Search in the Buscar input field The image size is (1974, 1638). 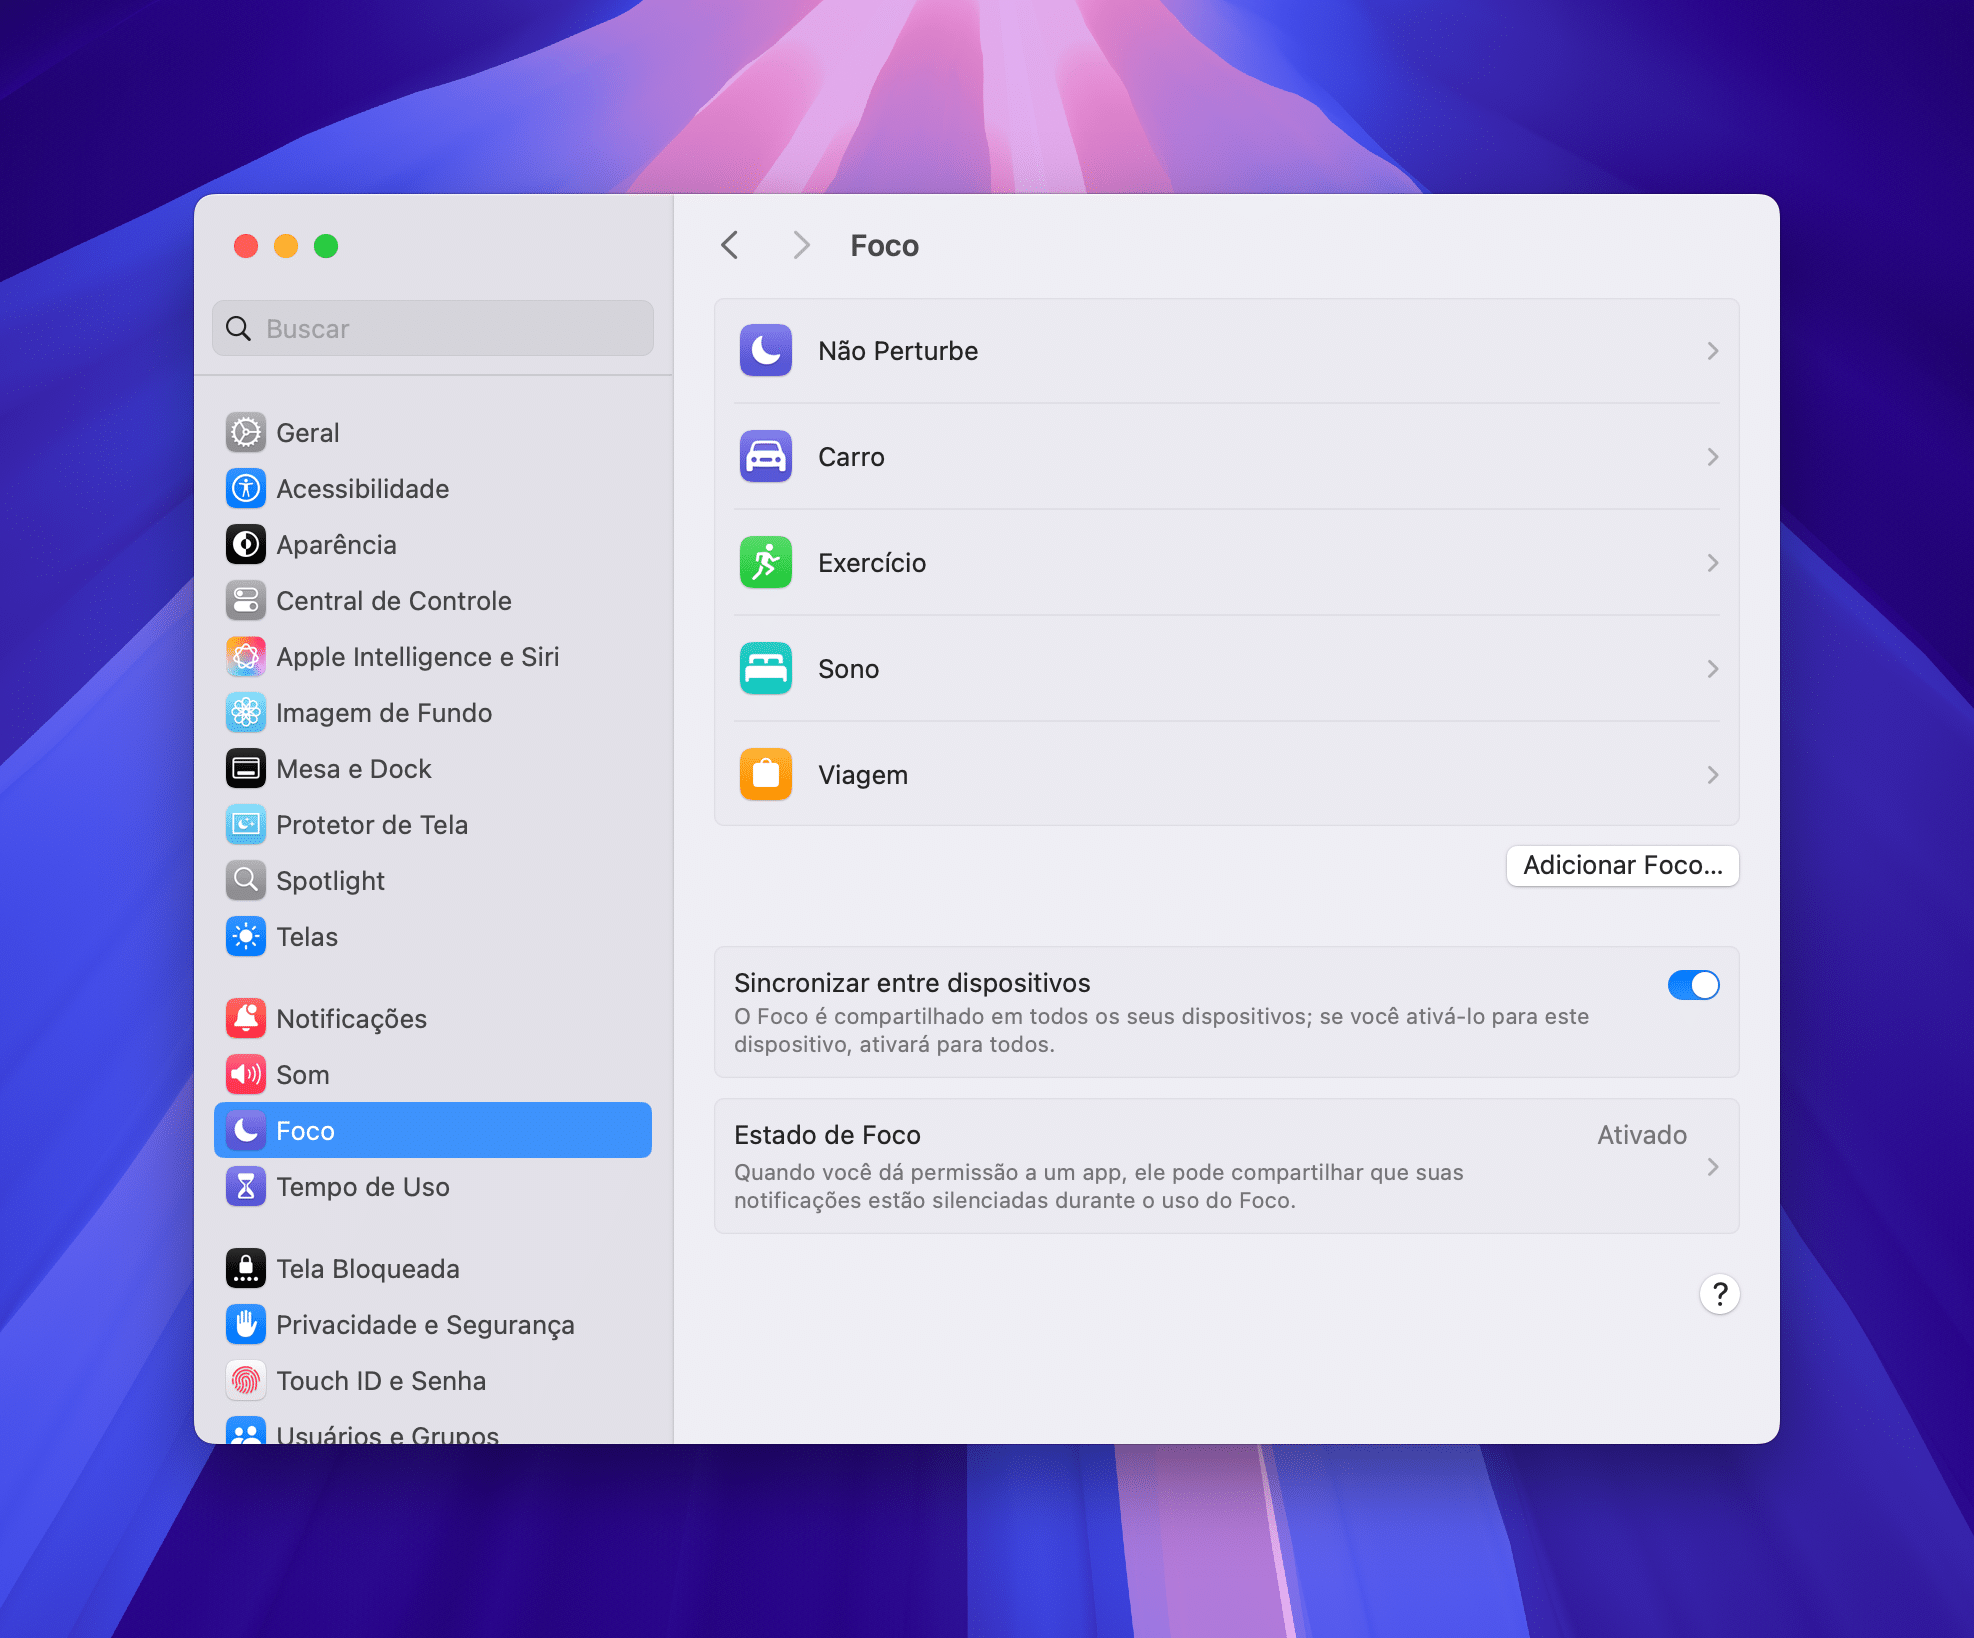pyautogui.click(x=434, y=328)
